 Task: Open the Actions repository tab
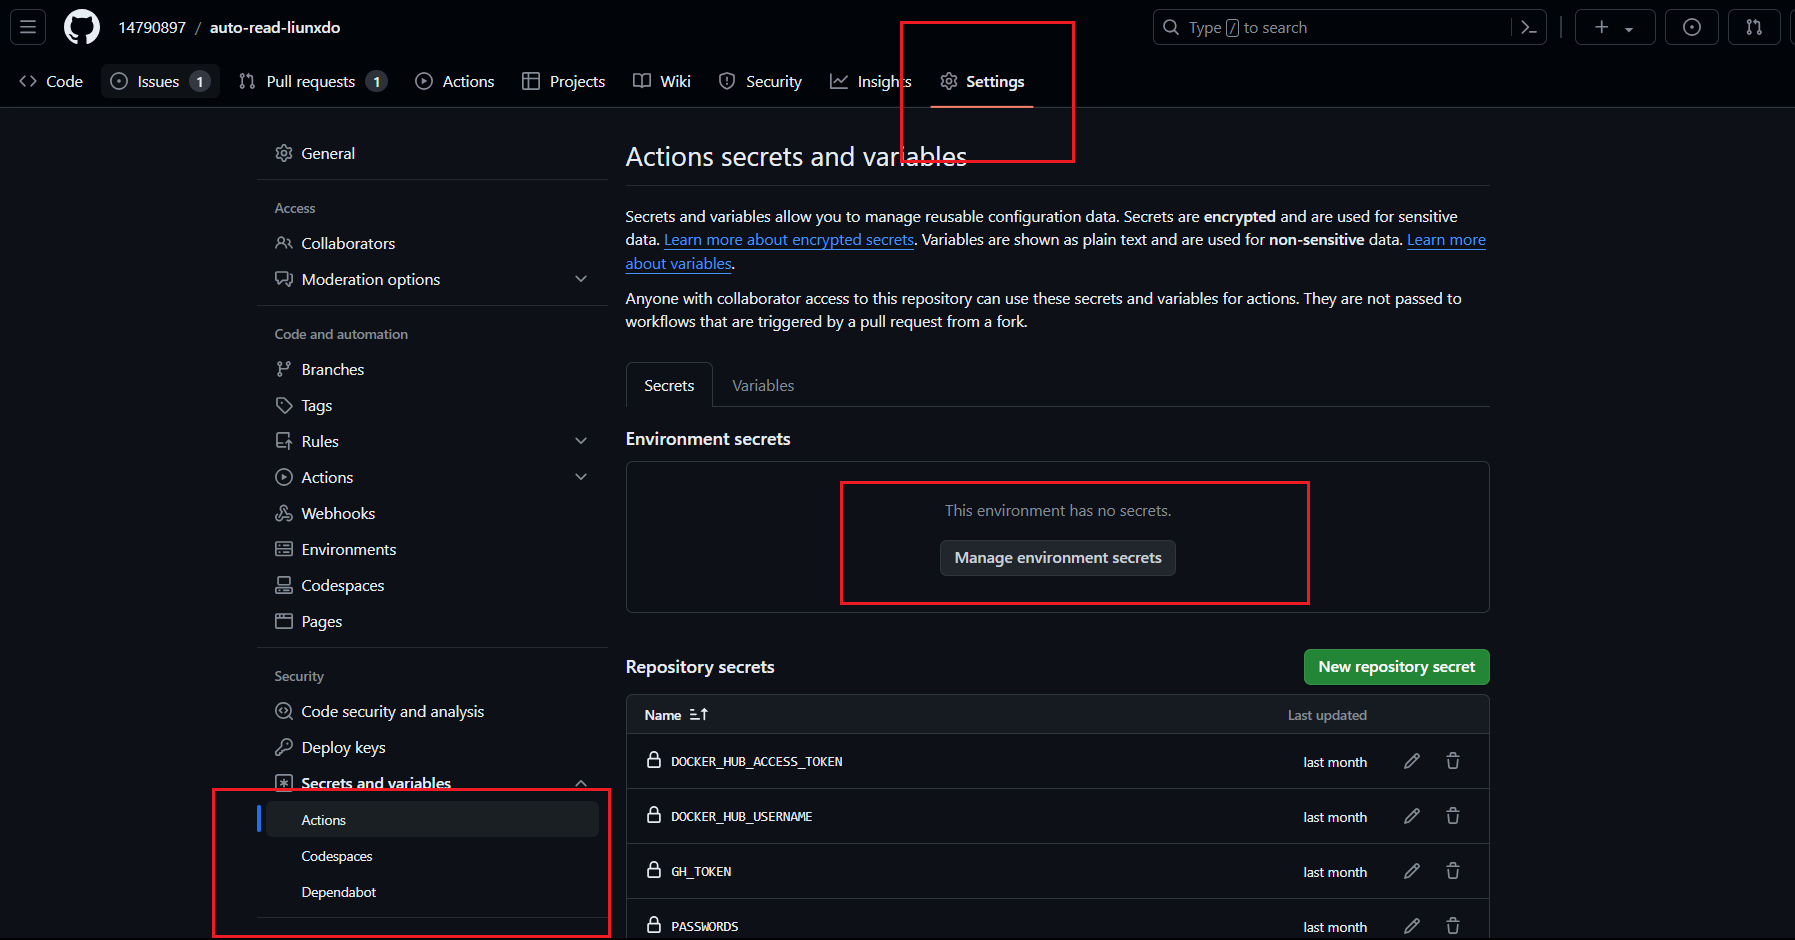(x=455, y=81)
